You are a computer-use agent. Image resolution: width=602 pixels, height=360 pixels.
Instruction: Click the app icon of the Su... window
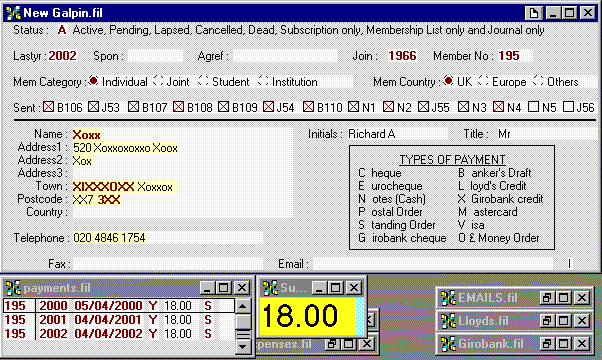(271, 287)
